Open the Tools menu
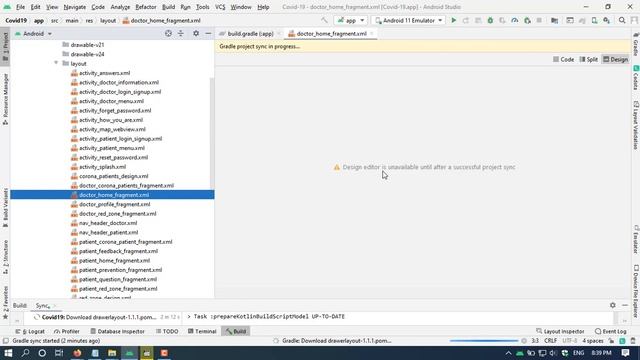 point(202,7)
